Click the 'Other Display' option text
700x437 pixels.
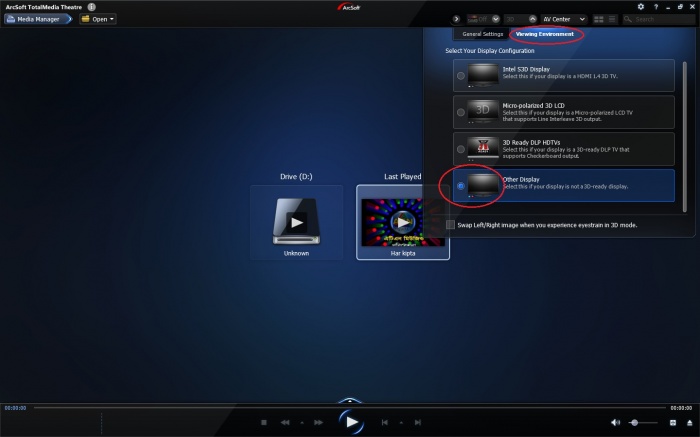pos(521,179)
